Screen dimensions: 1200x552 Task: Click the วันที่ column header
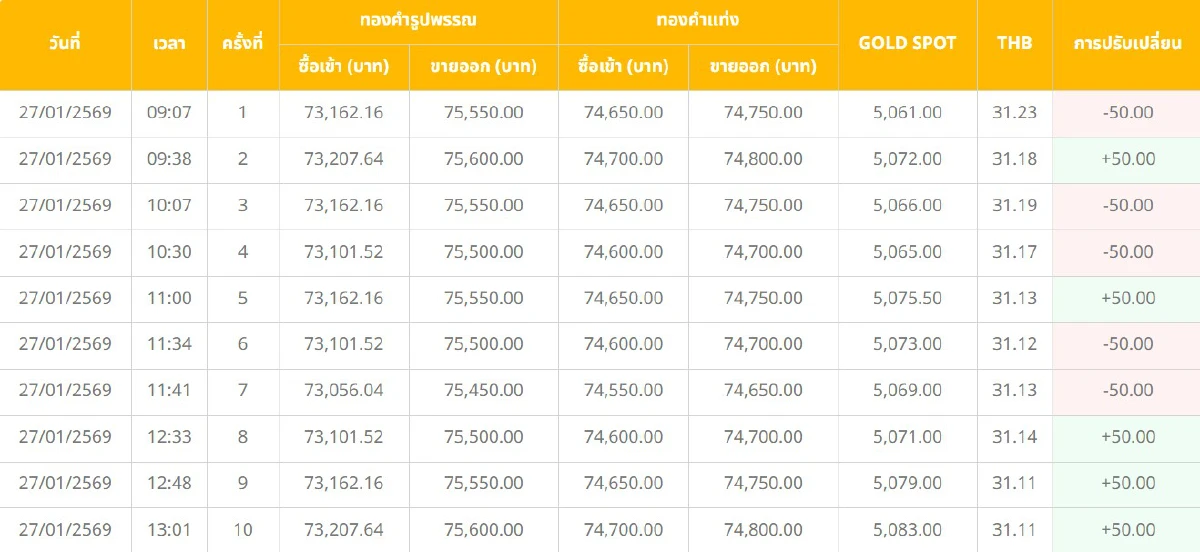(65, 44)
